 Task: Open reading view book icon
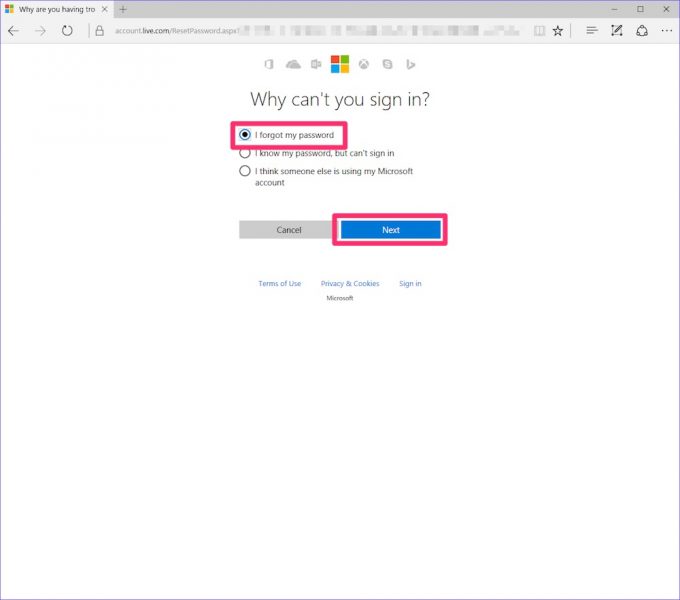point(539,31)
